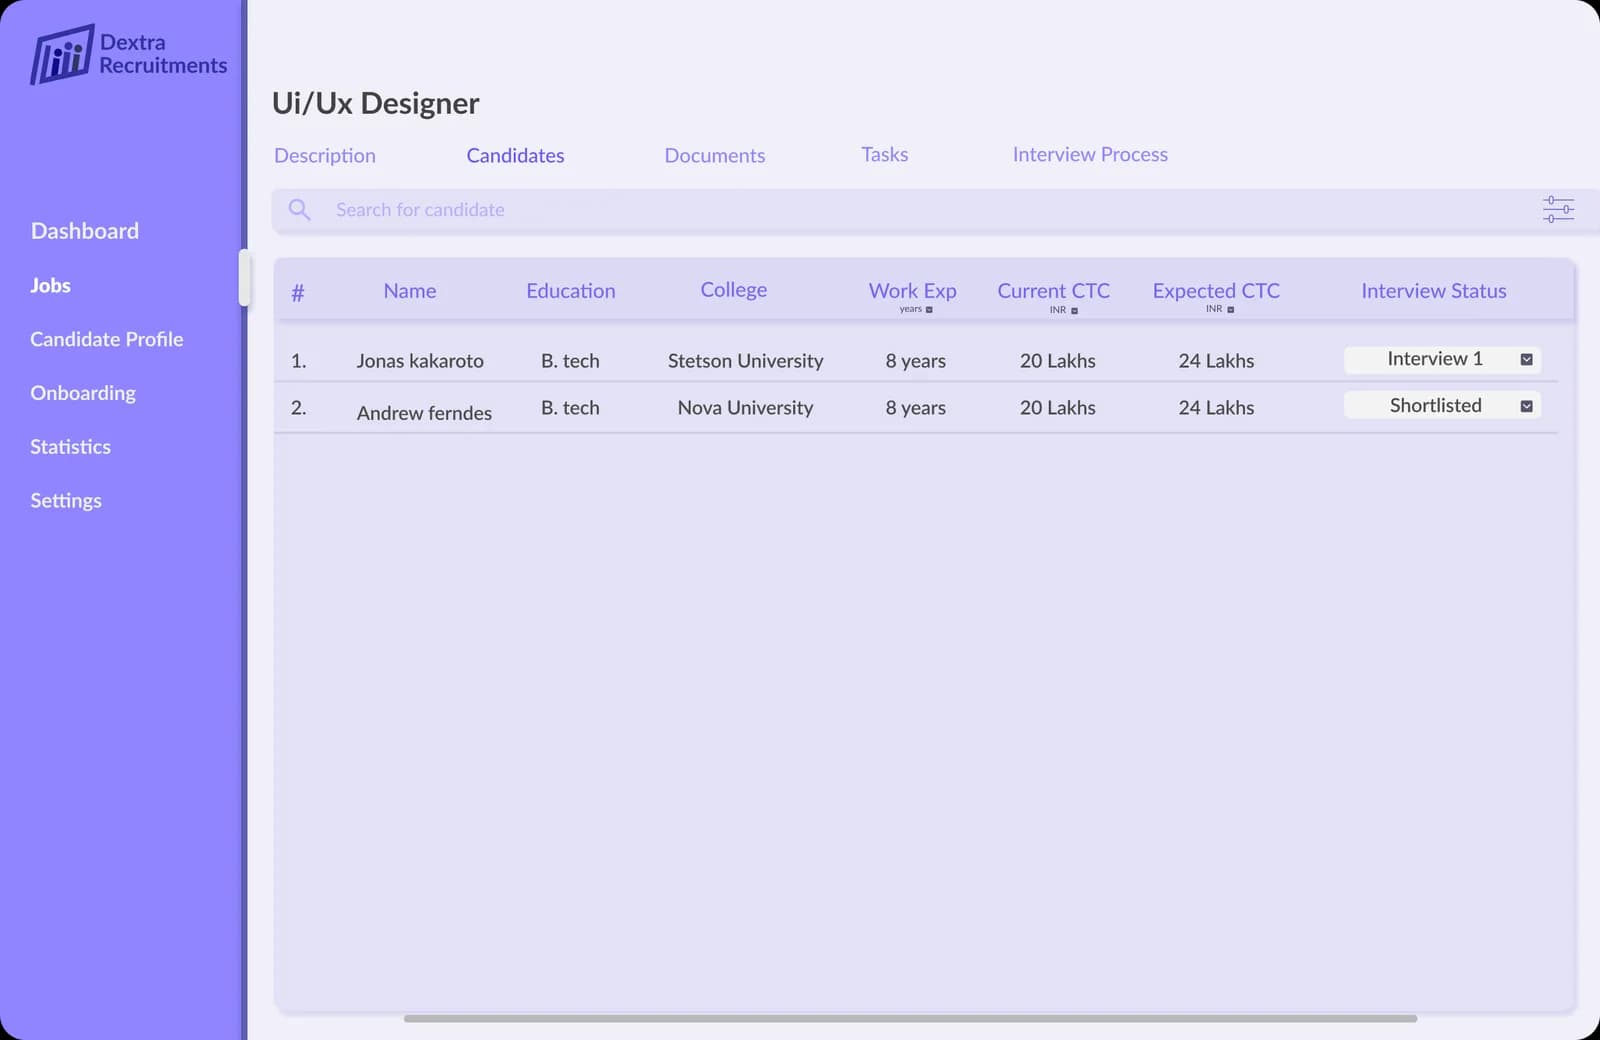Click the Interview Status column header
Screen dimensions: 1600x1040
point(1434,291)
